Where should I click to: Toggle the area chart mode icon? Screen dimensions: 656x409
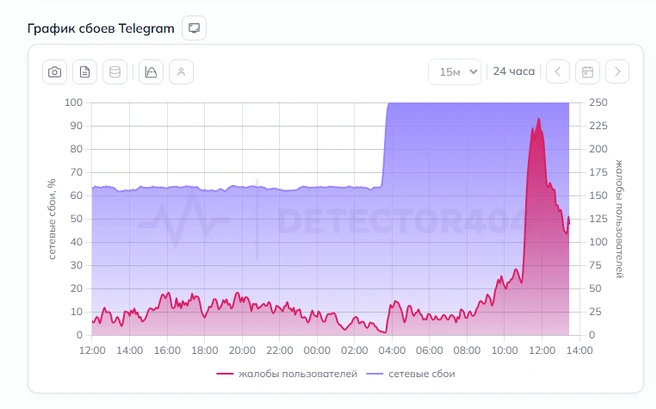click(151, 72)
